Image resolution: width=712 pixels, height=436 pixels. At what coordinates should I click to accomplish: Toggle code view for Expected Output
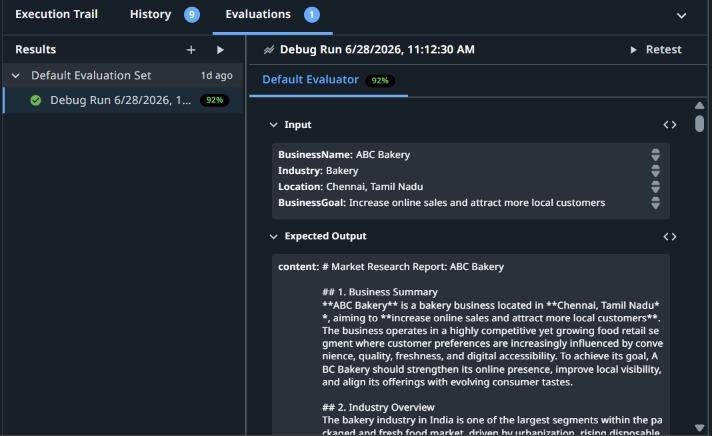click(670, 237)
